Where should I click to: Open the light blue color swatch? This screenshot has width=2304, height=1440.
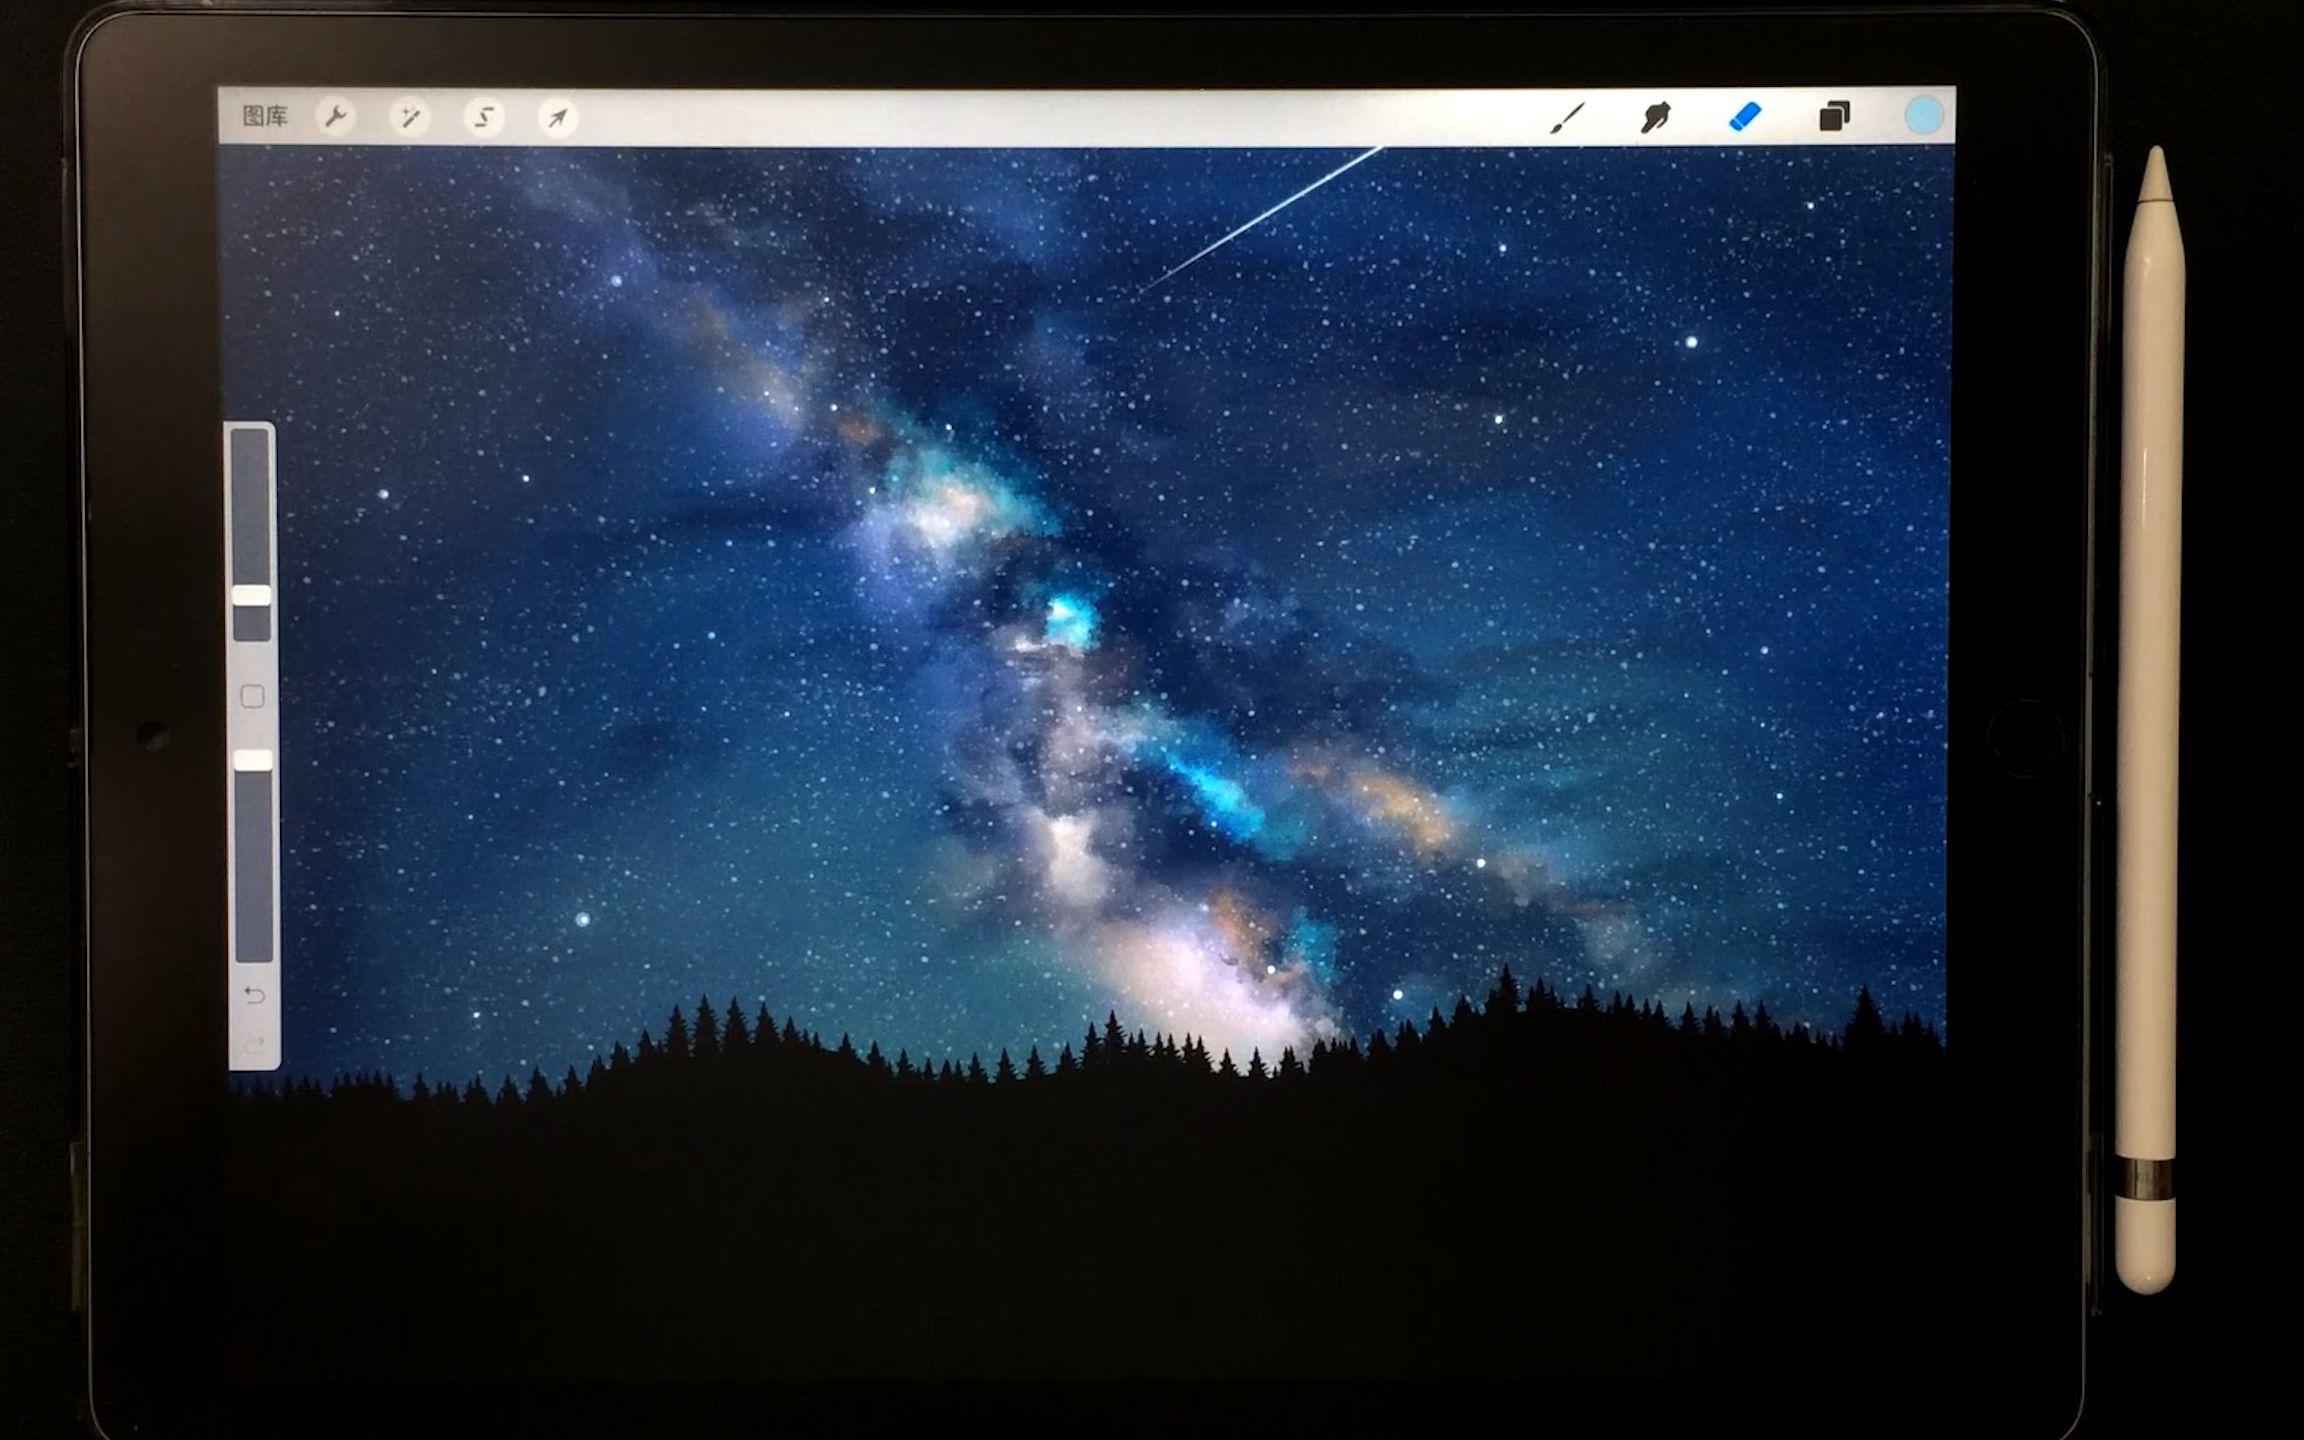click(1922, 116)
